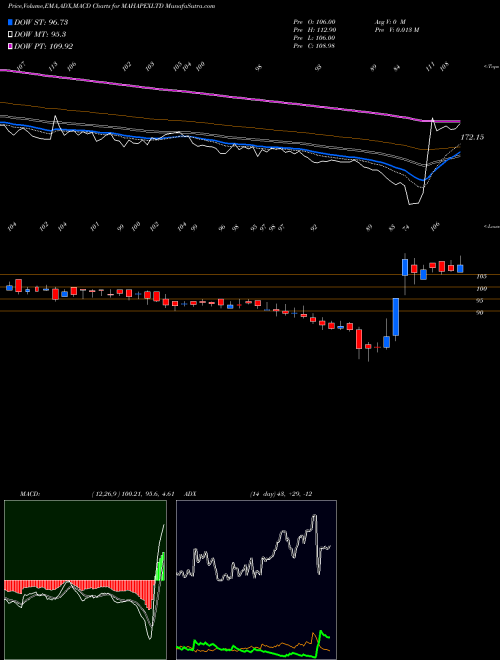Select the 'DOW ST: 96.73' legend text
Viewport: 500px width, 660px height.
click(x=41, y=22)
